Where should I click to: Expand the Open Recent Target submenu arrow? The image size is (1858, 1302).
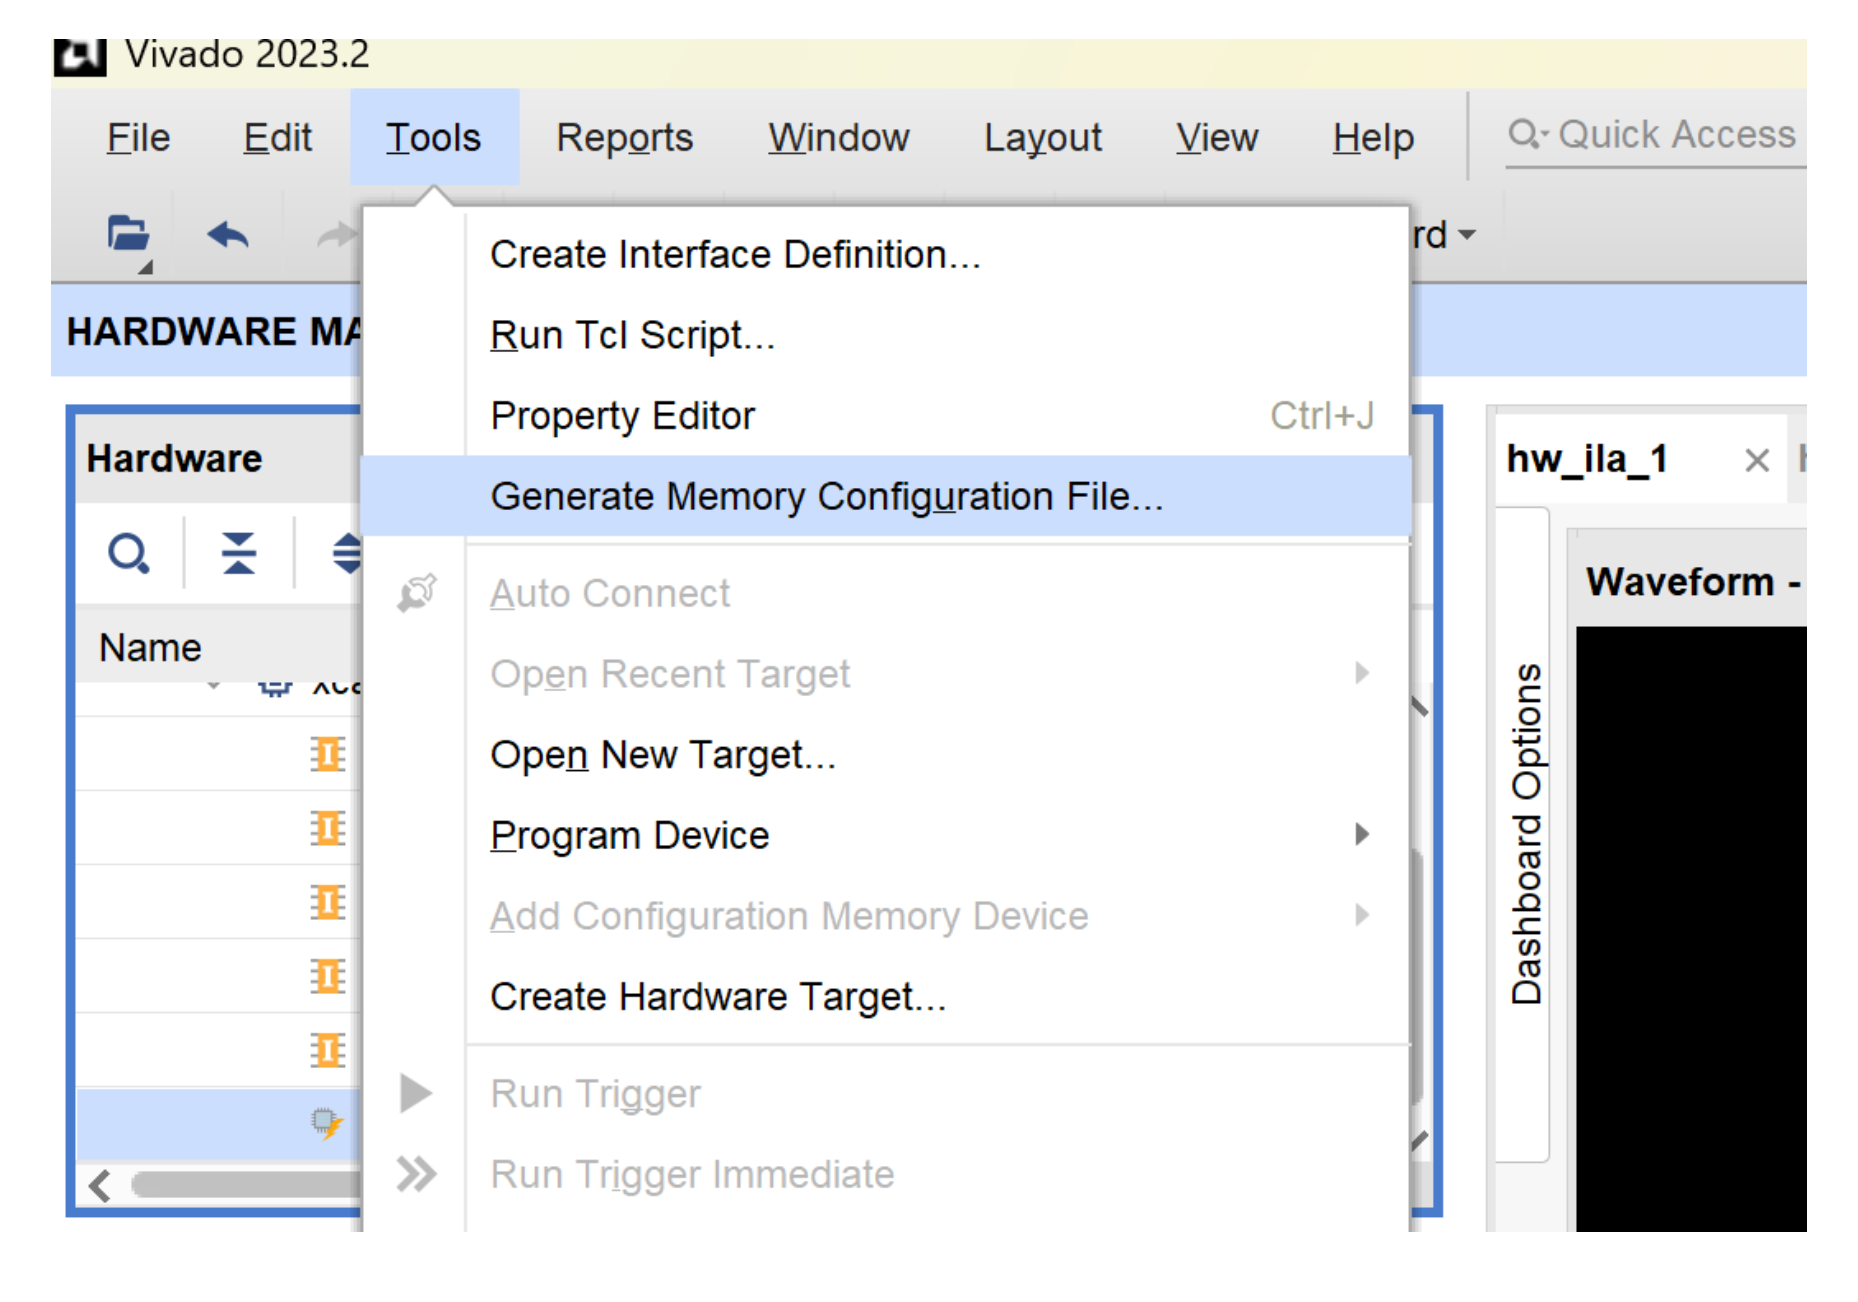point(1361,674)
